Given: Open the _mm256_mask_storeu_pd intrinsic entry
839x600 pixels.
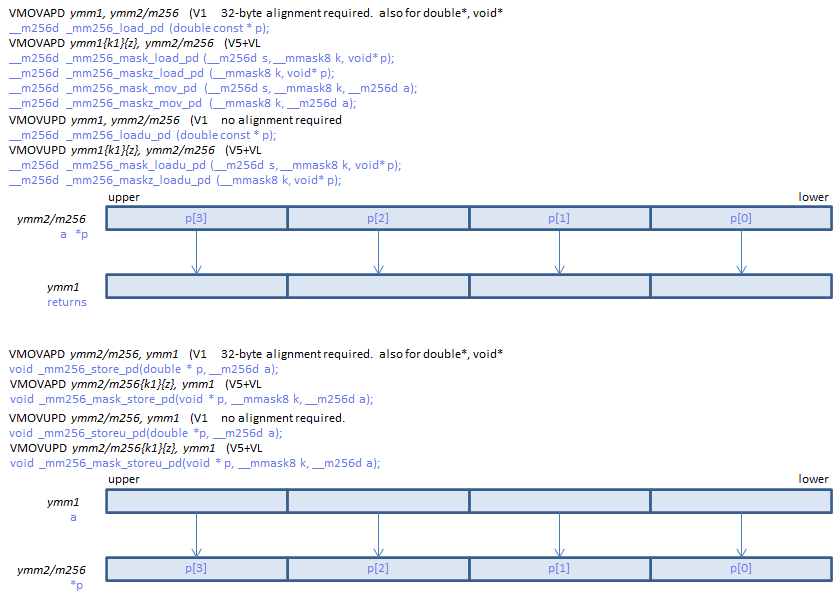Looking at the screenshot, I should click(194, 463).
